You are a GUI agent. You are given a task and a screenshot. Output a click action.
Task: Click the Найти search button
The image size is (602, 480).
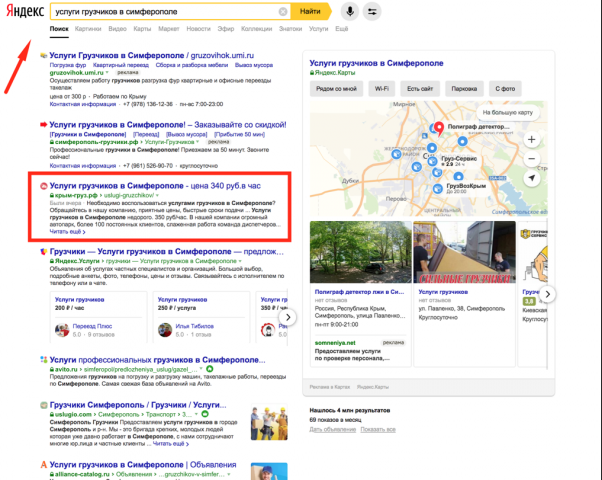310,12
